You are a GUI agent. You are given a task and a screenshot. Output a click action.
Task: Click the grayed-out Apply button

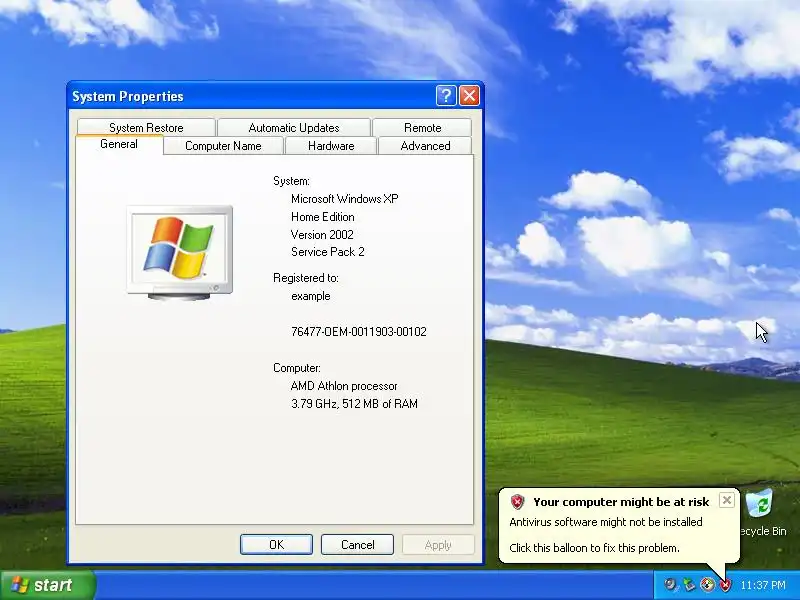point(438,544)
